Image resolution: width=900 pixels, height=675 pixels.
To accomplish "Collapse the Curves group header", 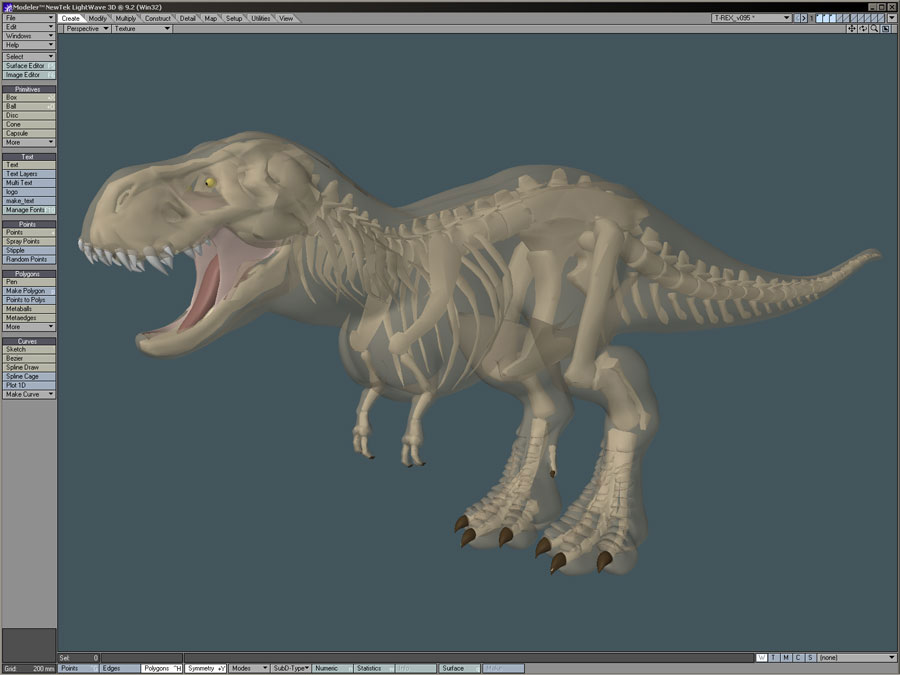I will pos(29,341).
